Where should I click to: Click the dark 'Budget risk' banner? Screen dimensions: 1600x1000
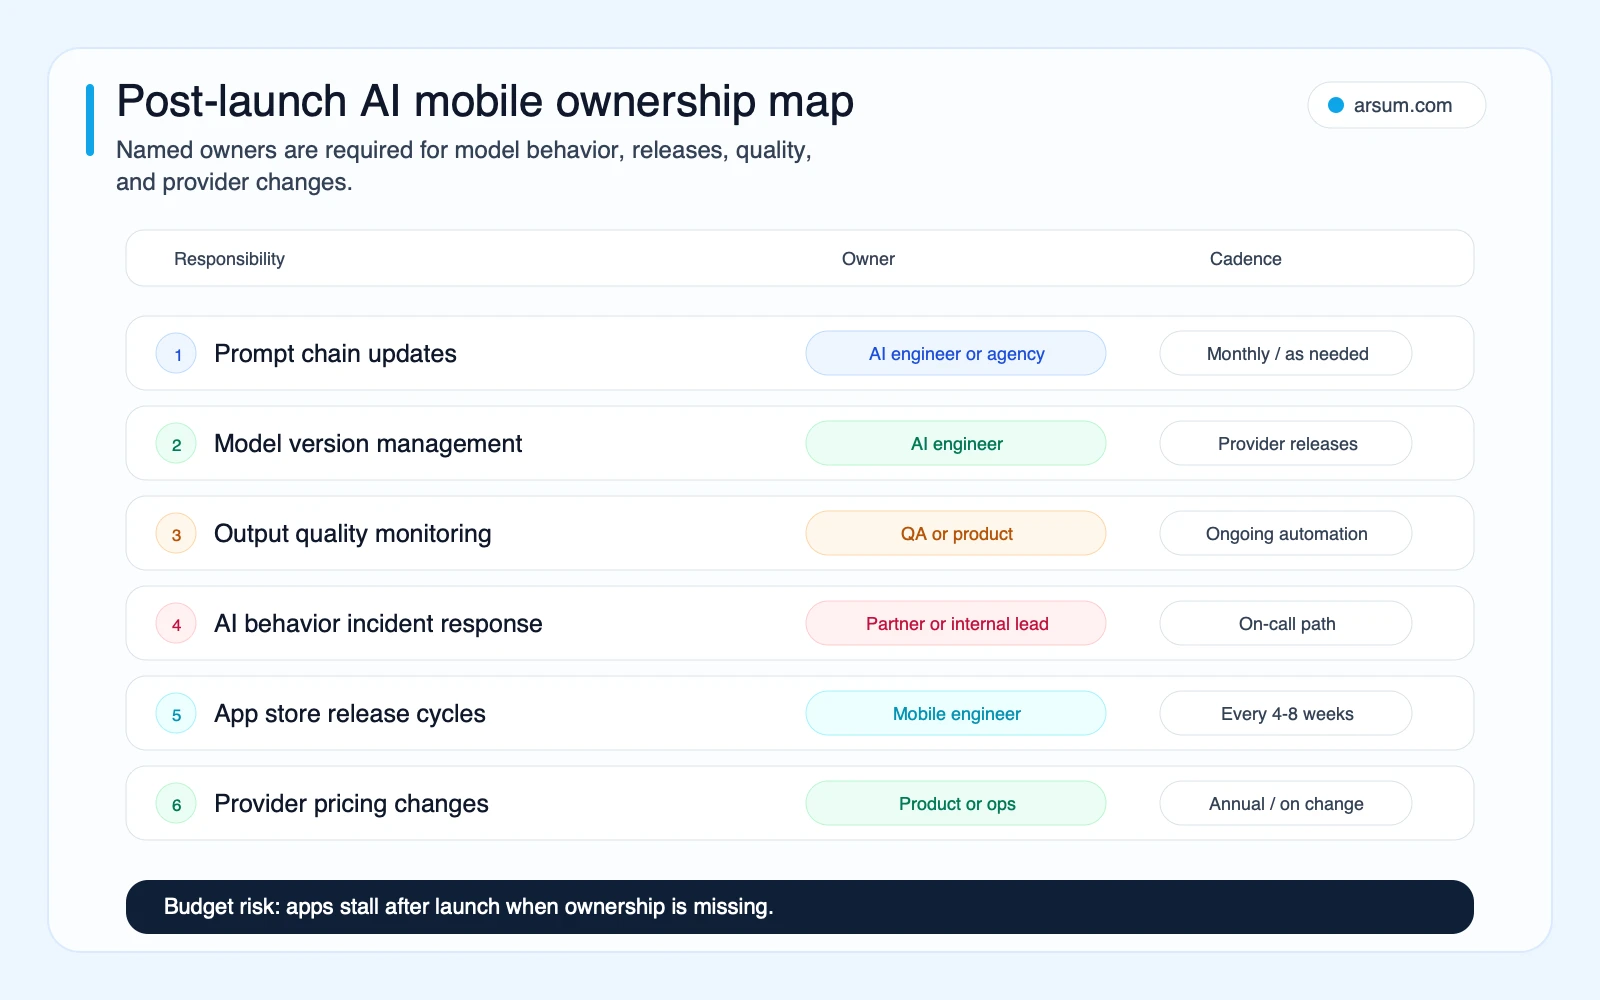(x=800, y=907)
